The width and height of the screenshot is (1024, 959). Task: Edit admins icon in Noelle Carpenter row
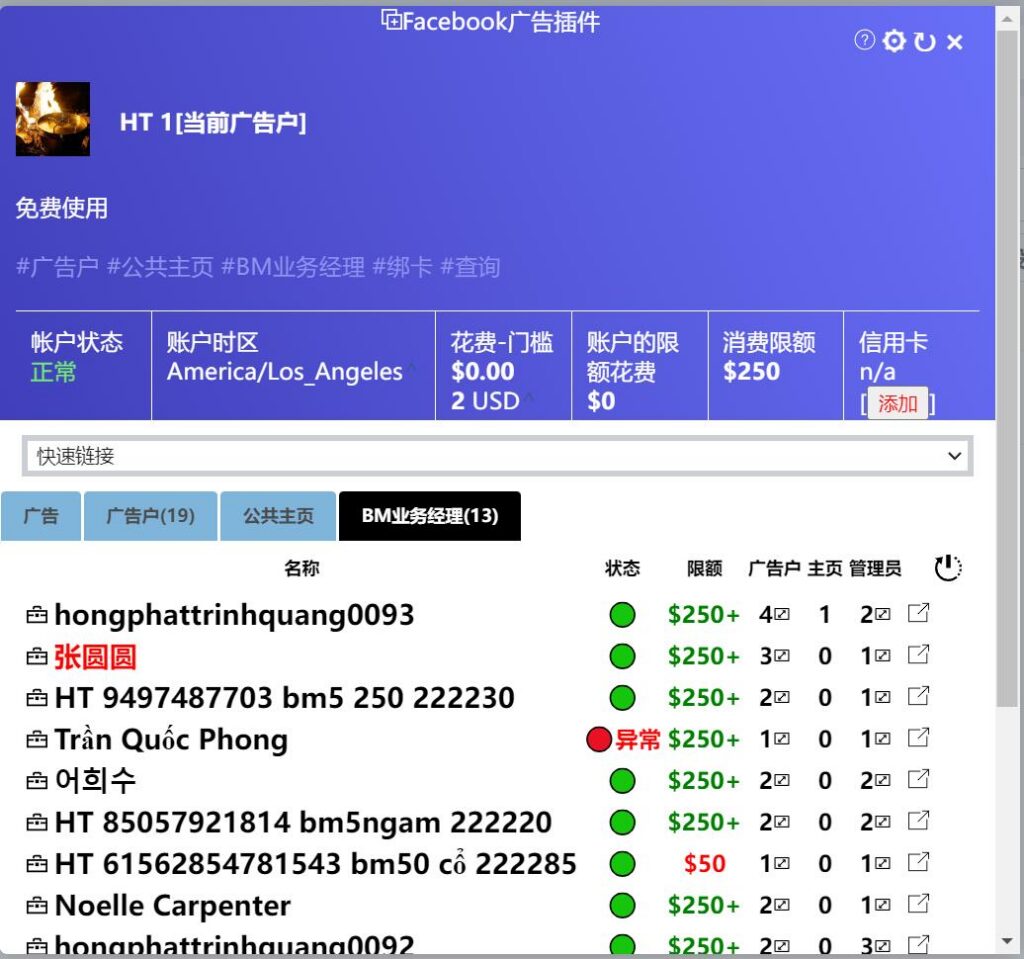pyautogui.click(x=883, y=905)
